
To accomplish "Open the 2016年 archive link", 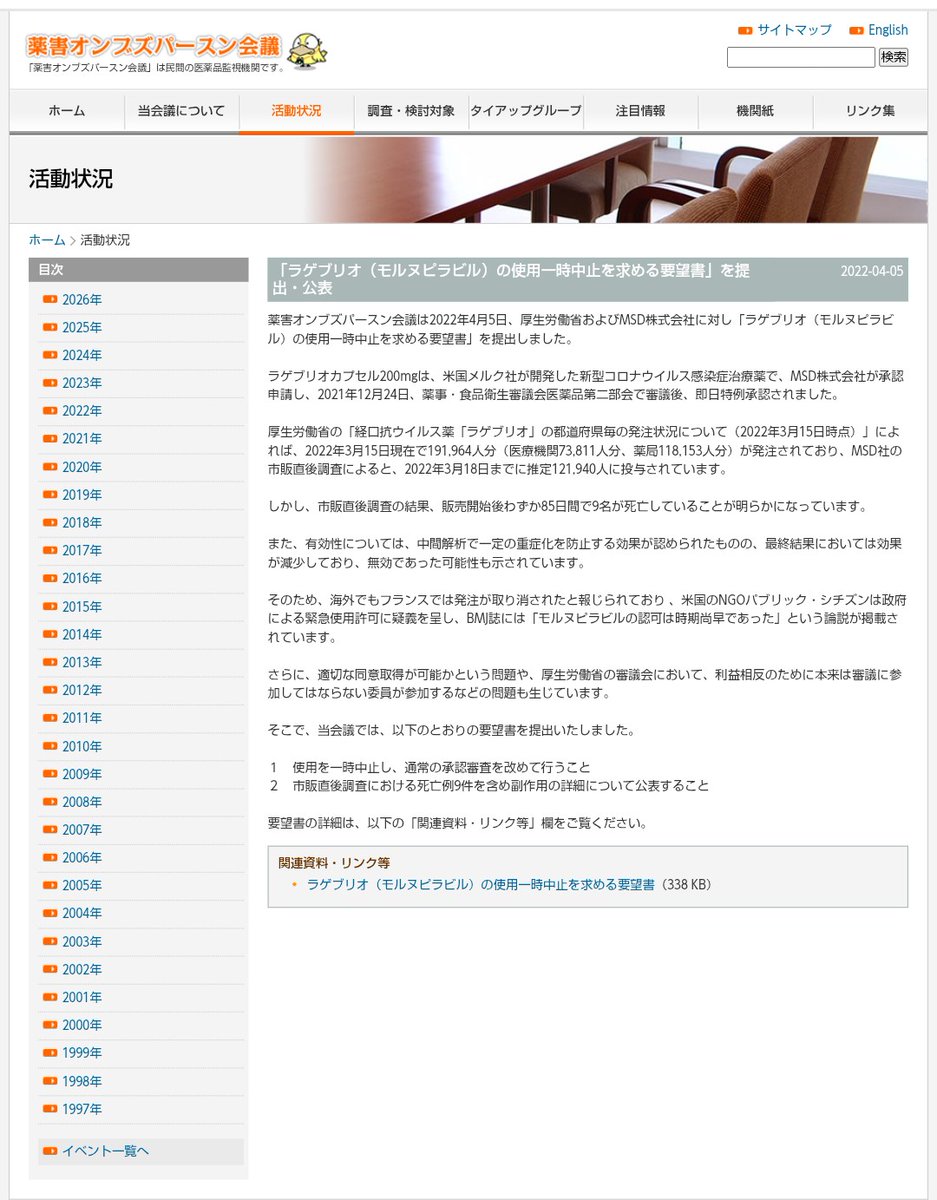I will click(82, 579).
